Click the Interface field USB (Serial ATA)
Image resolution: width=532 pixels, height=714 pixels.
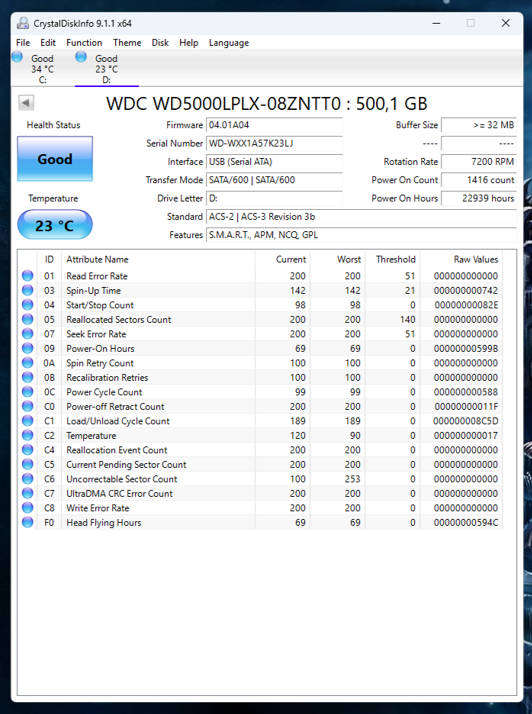(x=274, y=162)
